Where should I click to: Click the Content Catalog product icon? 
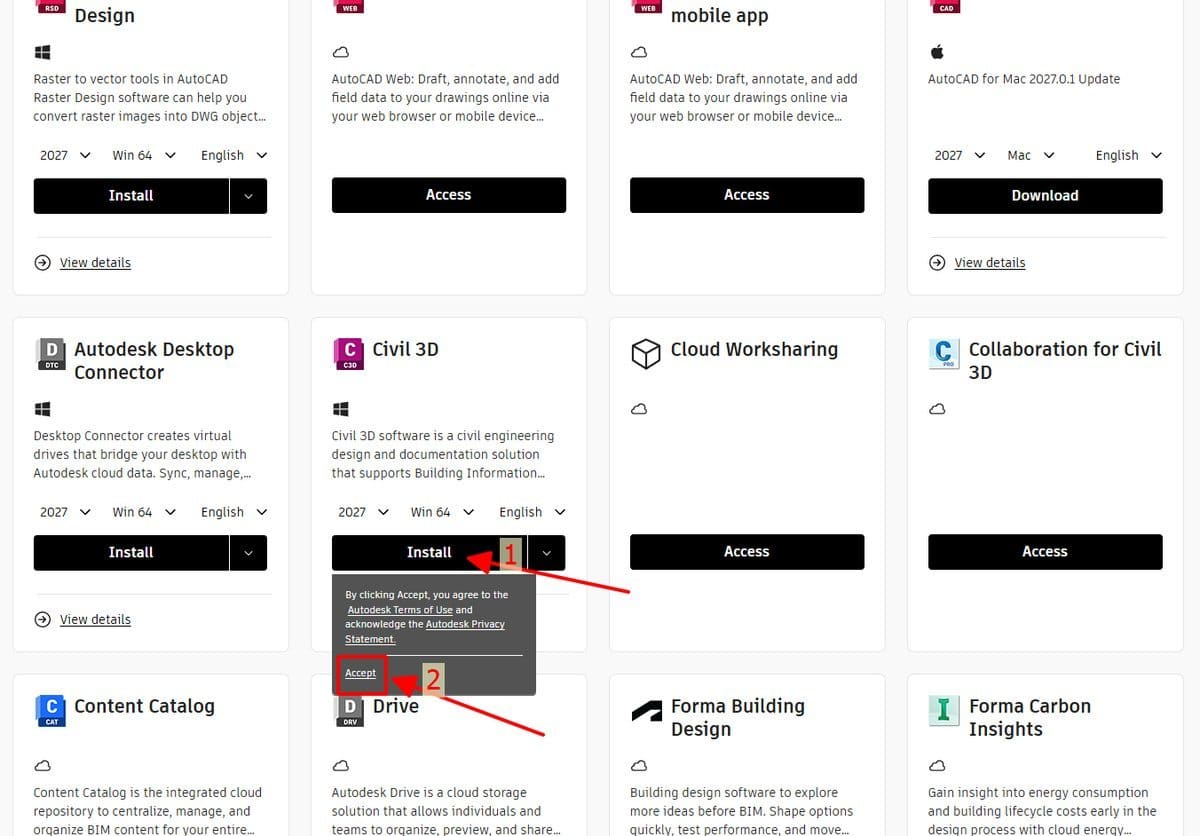(x=51, y=710)
